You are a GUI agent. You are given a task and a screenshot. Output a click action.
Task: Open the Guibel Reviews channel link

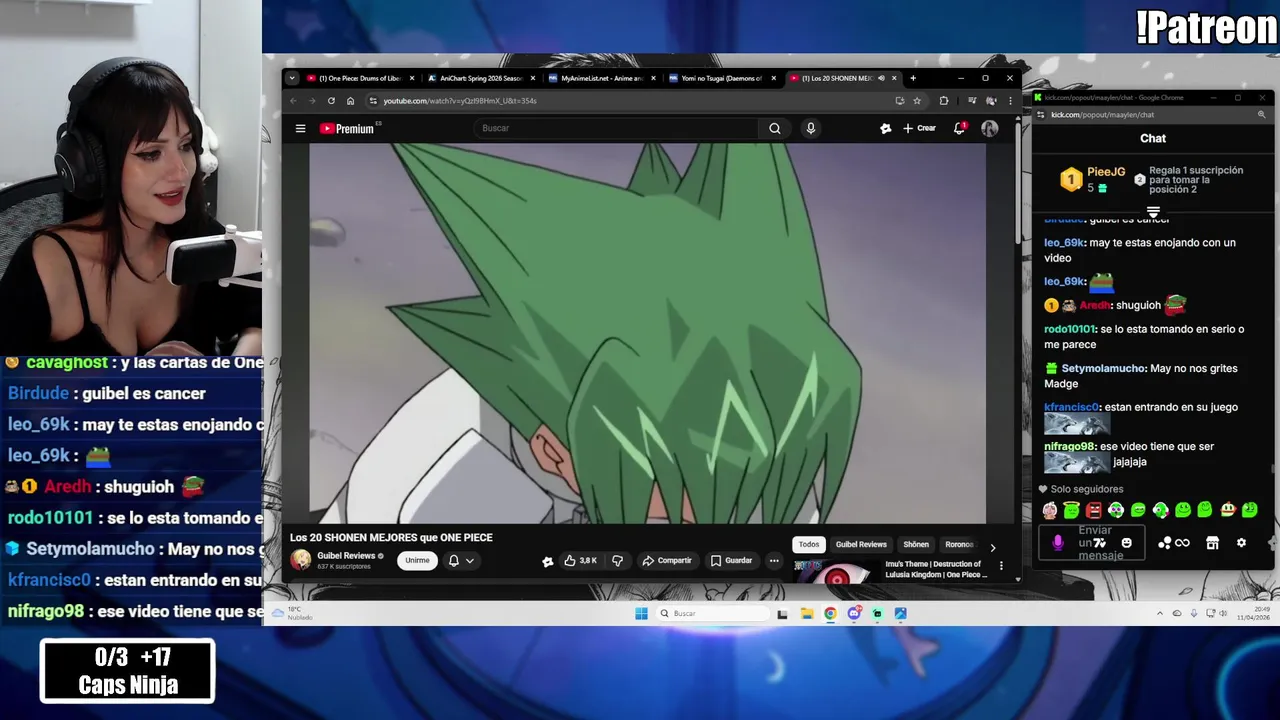(x=346, y=556)
